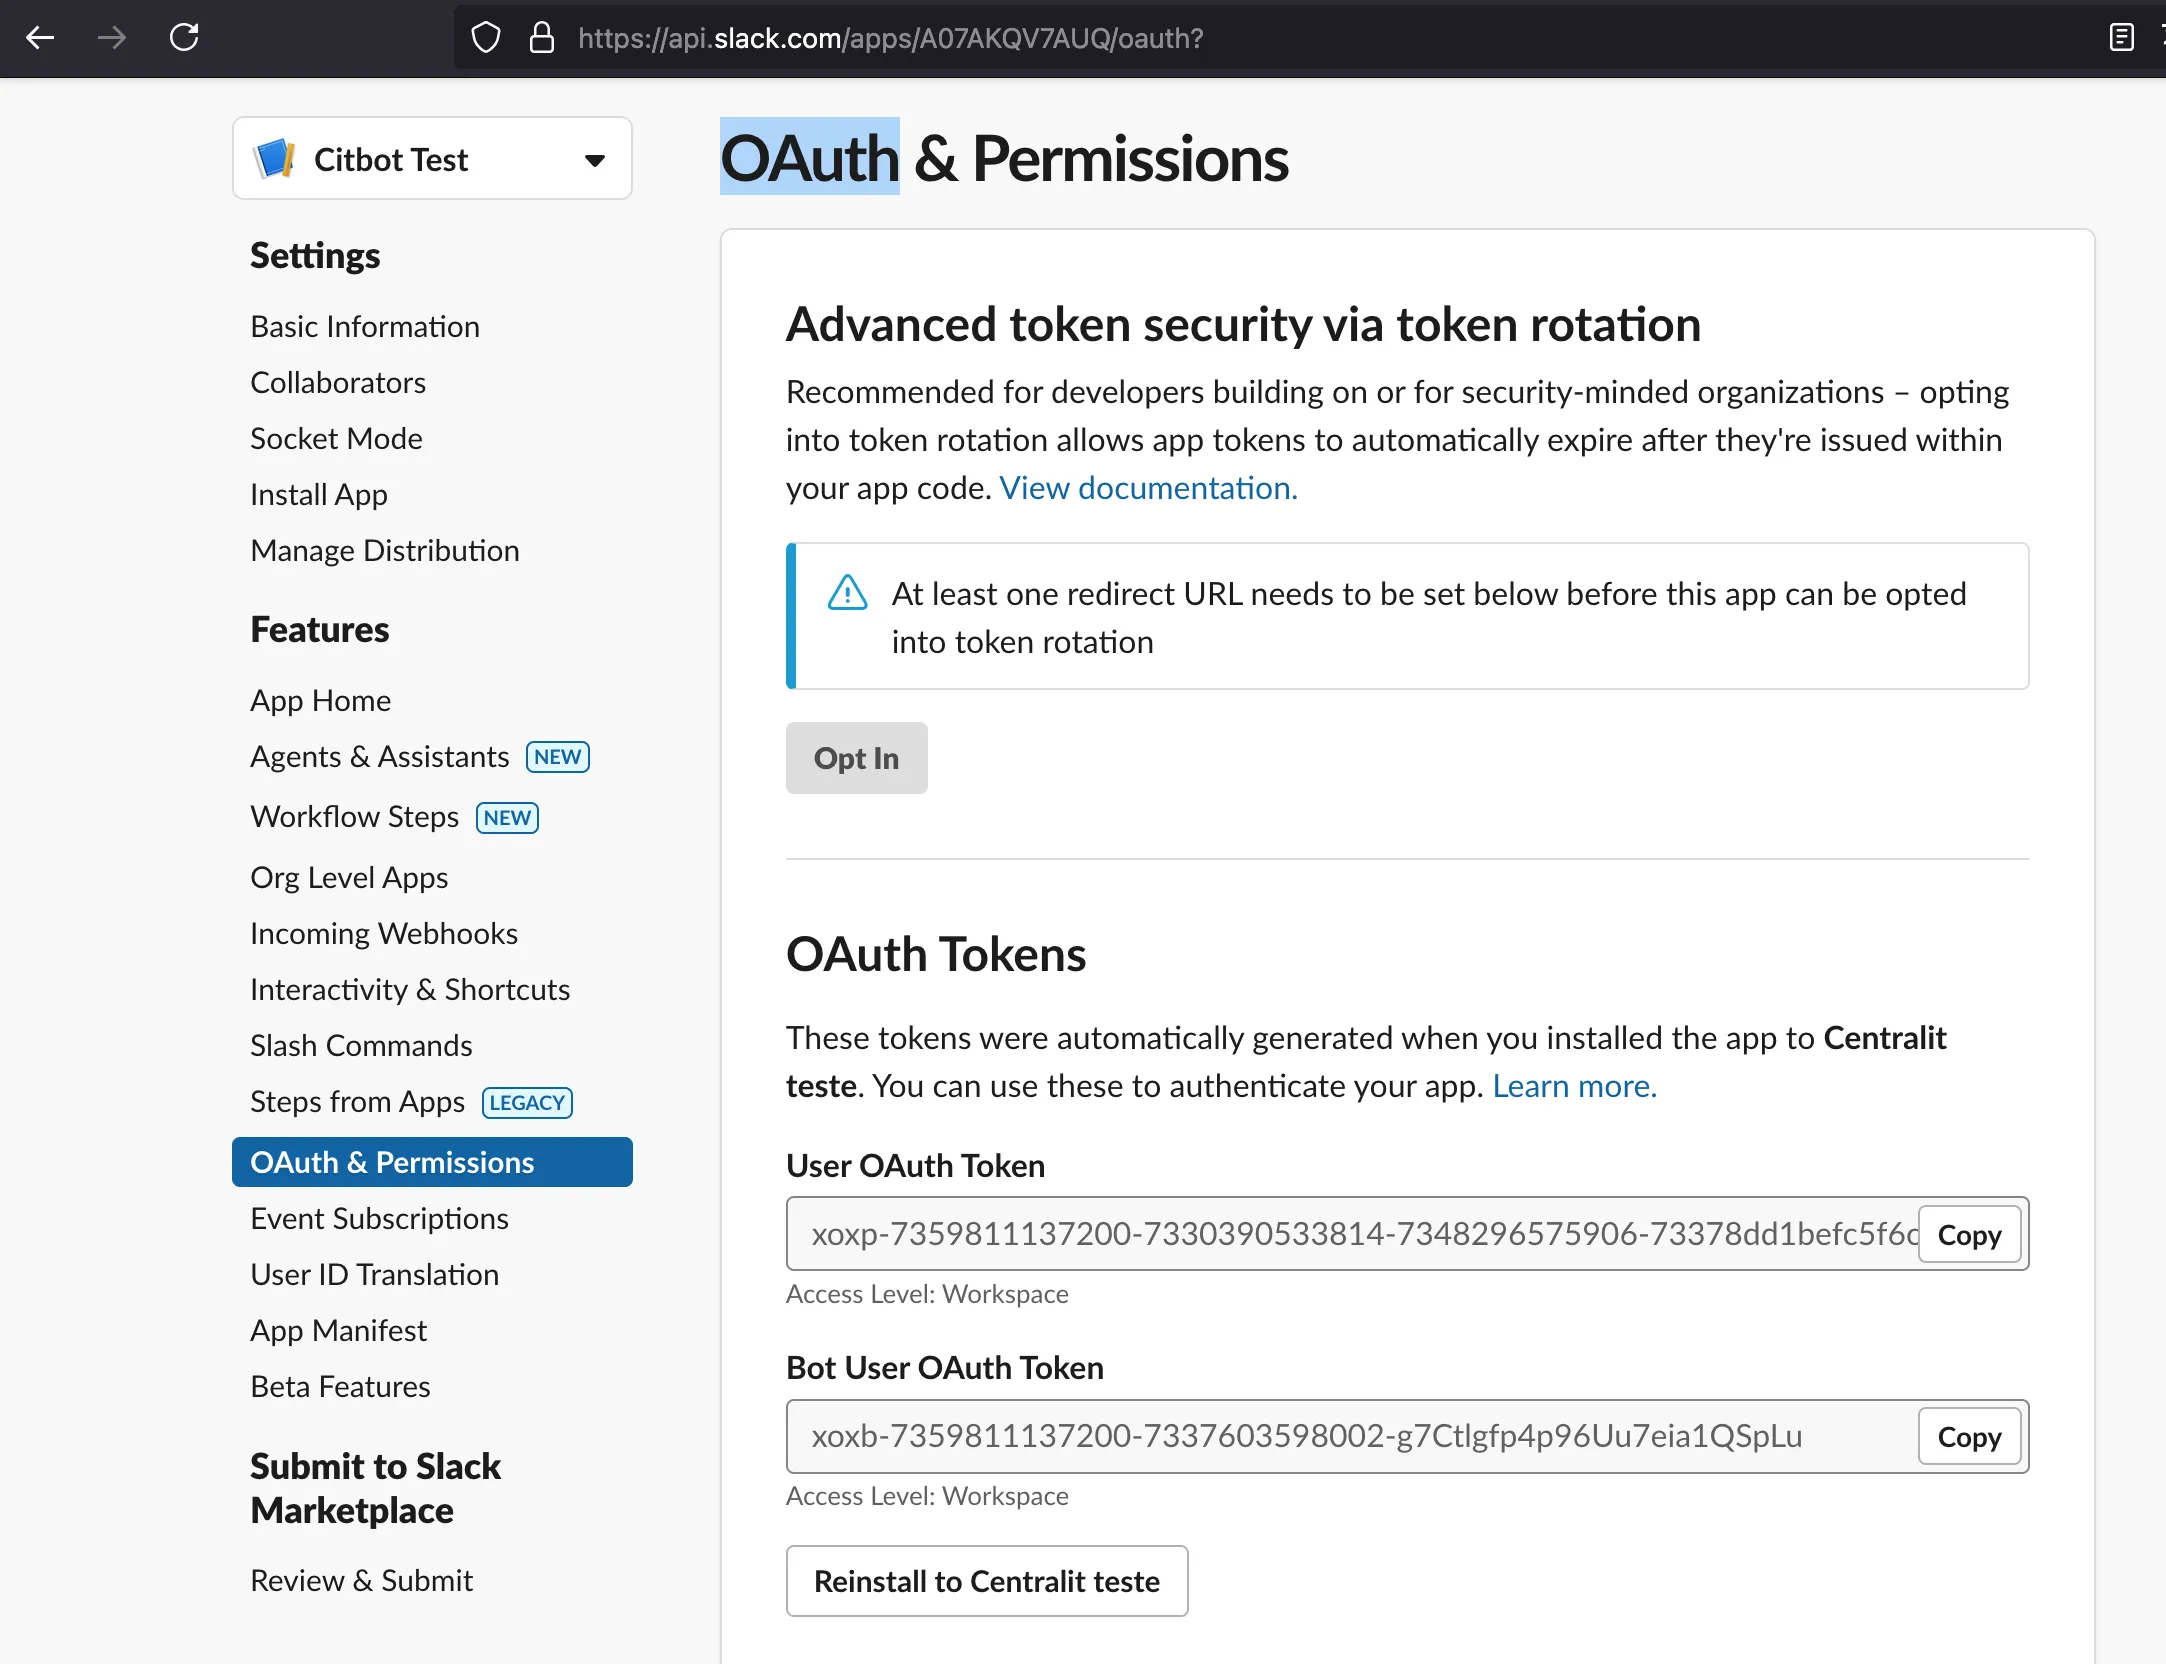This screenshot has width=2166, height=1664.
Task: Follow the Learn more link
Action: point(1574,1086)
